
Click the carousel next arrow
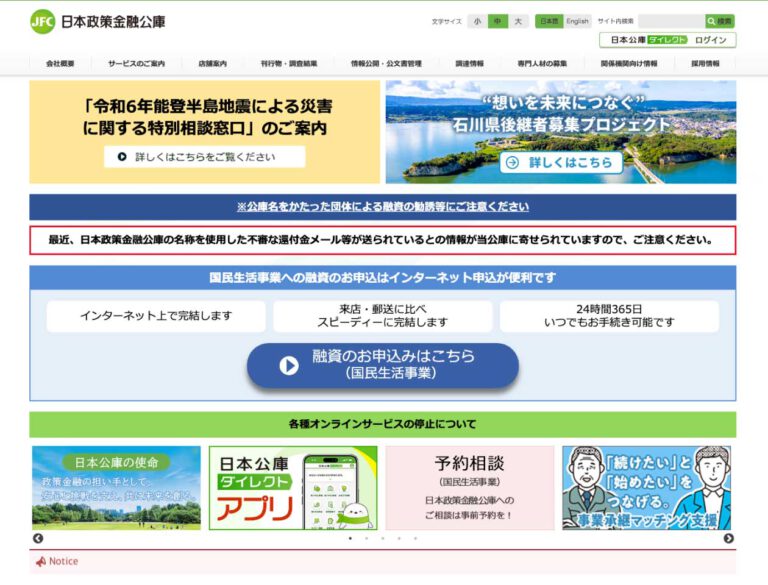pos(729,538)
